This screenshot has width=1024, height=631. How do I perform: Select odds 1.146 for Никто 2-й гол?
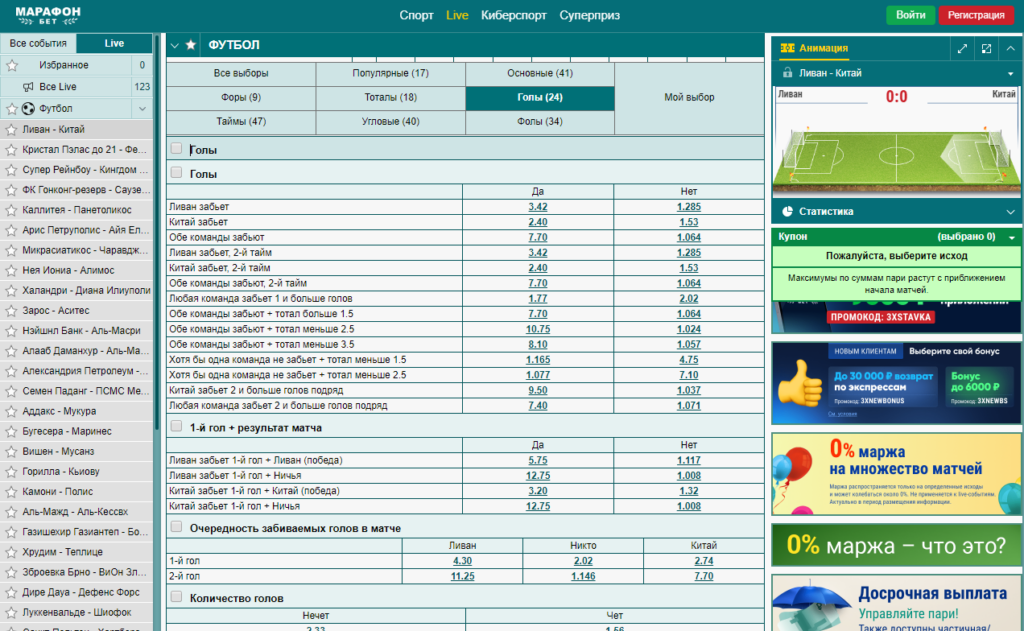[x=583, y=576]
